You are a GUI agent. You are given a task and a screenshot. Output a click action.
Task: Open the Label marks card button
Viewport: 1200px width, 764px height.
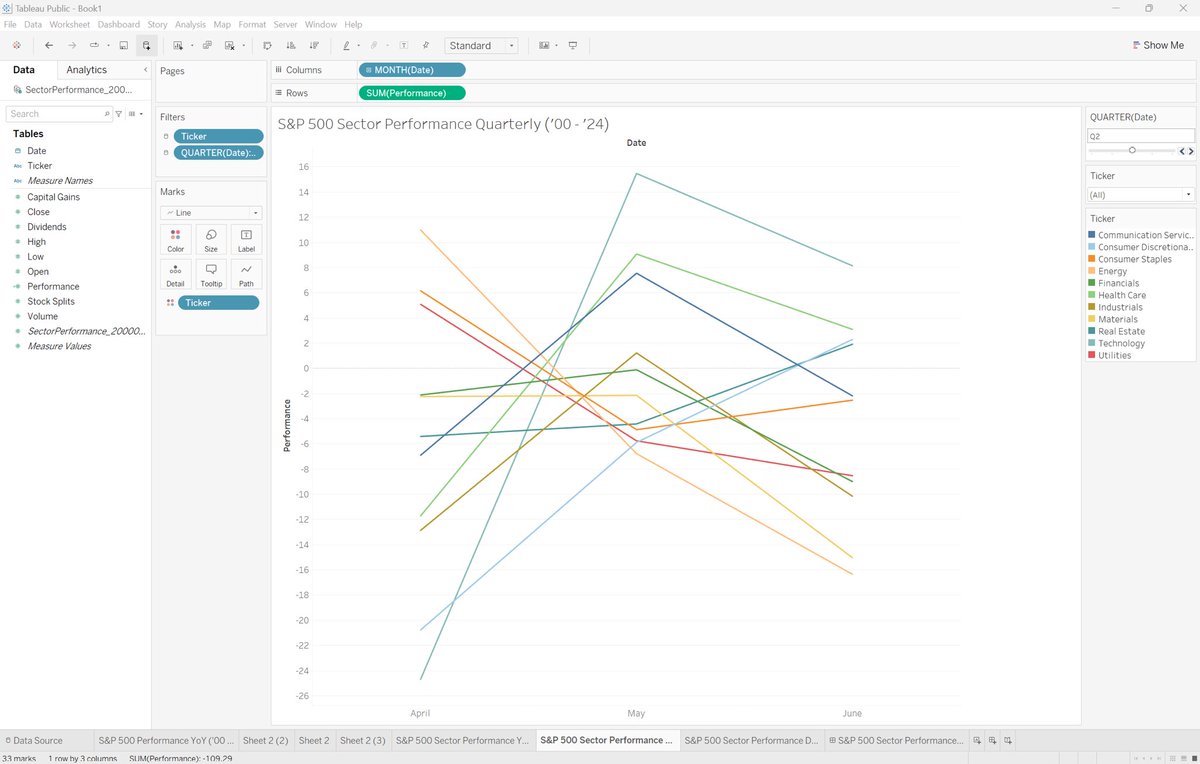click(246, 240)
